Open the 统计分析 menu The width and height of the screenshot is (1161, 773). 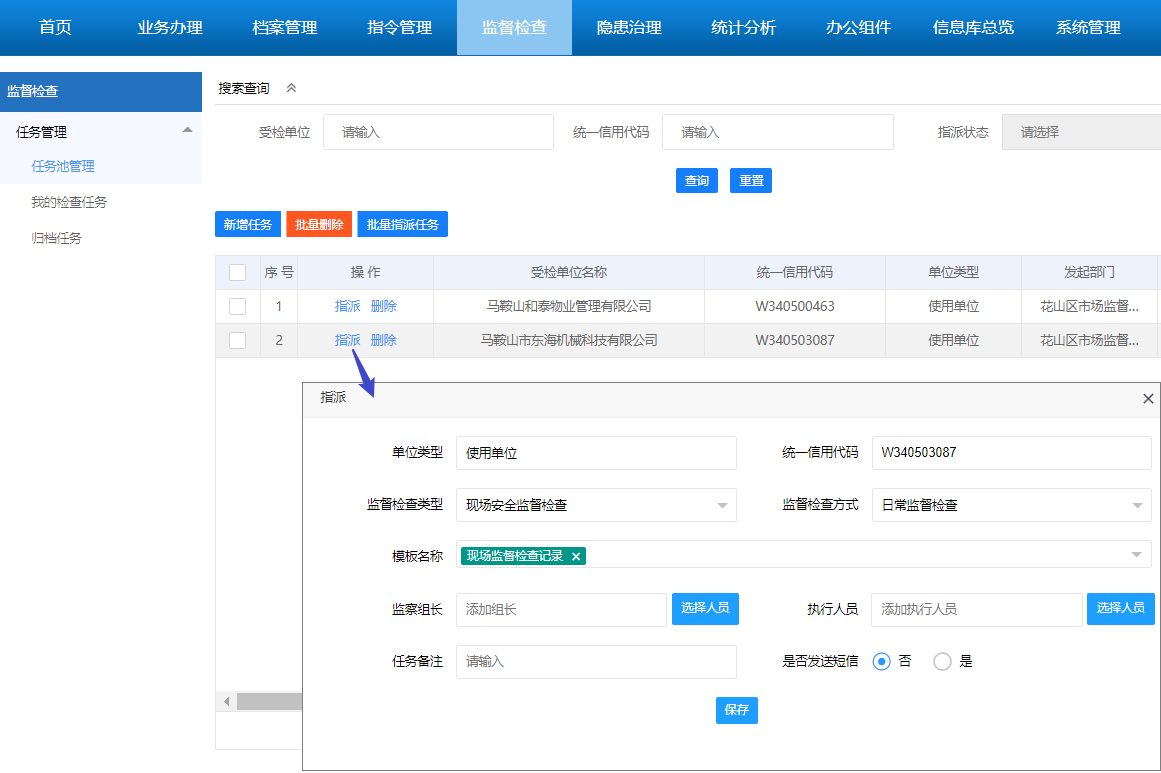(x=744, y=27)
